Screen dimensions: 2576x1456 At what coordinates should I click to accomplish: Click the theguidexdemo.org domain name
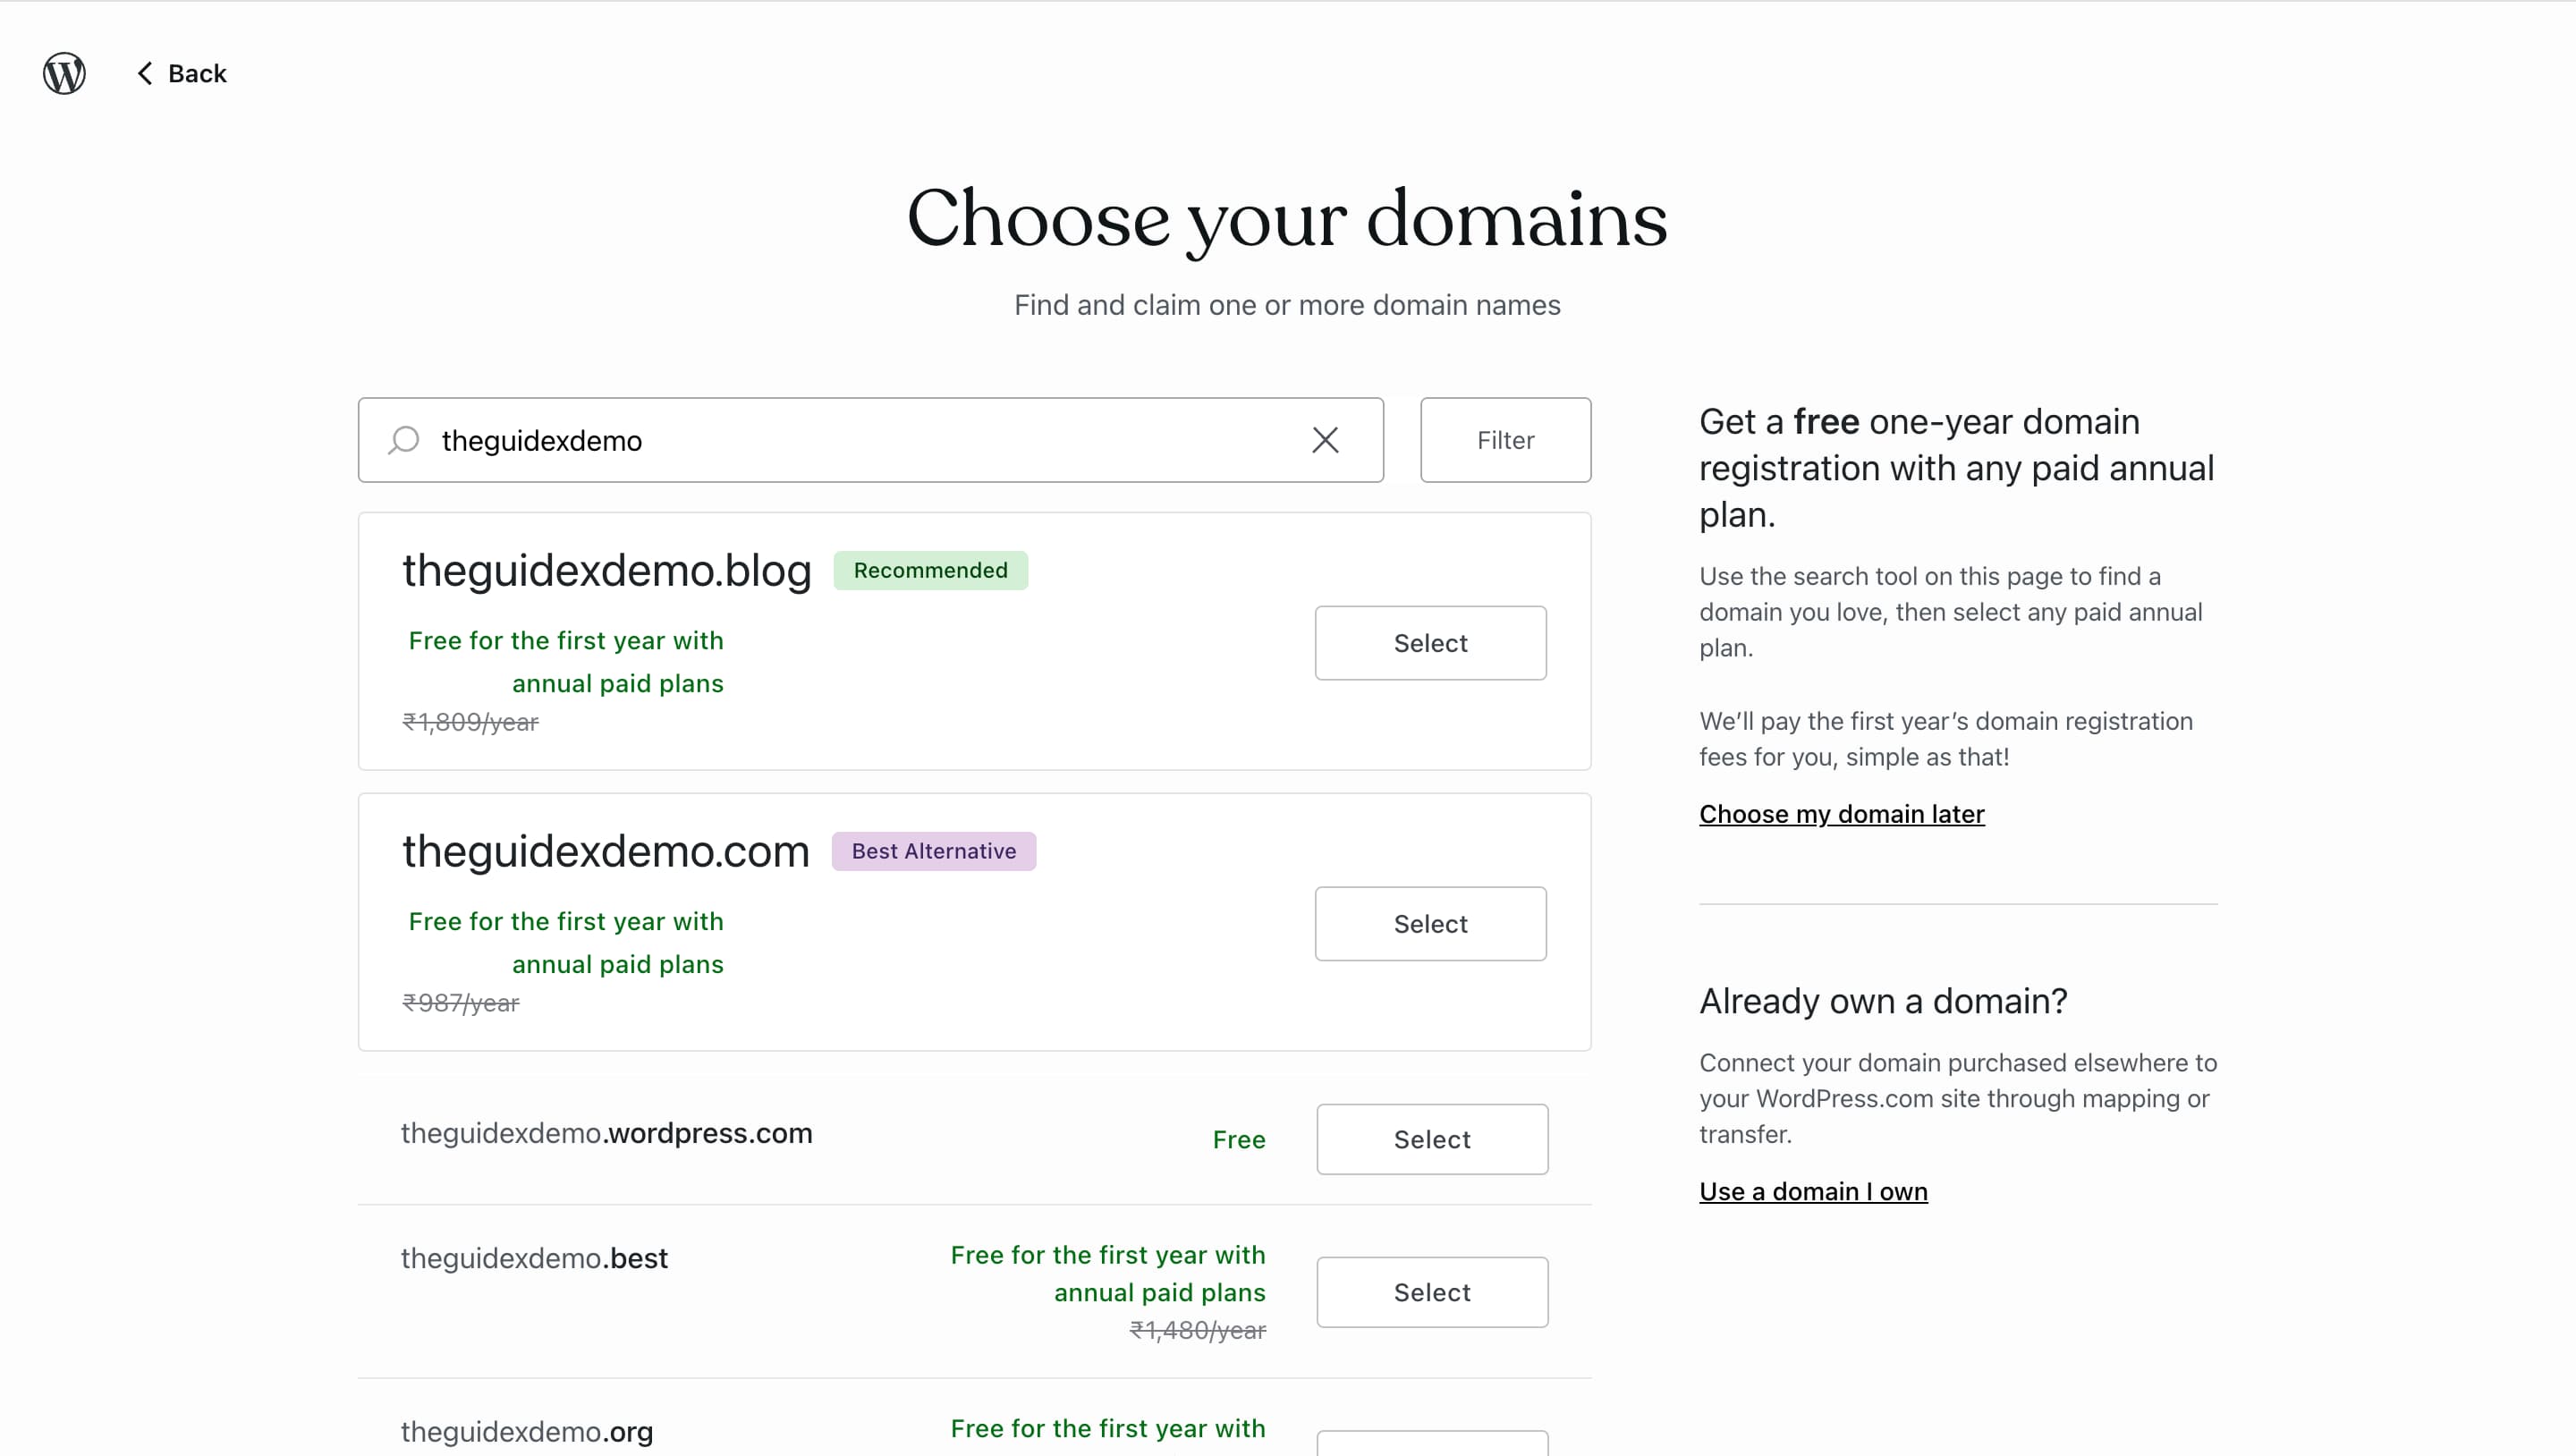(526, 1431)
